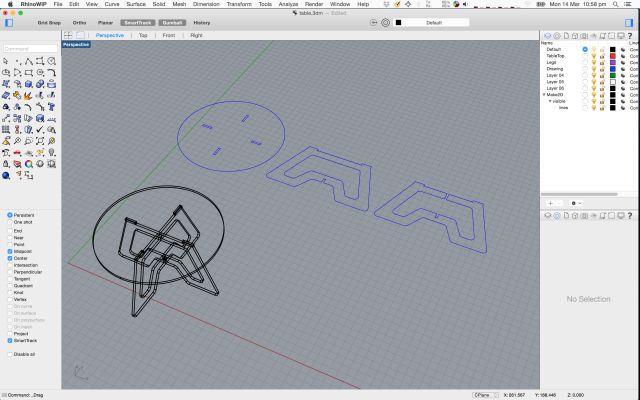Click the layers panel horizontal scrollbar
The image size is (640, 400).
pyautogui.click(x=579, y=194)
